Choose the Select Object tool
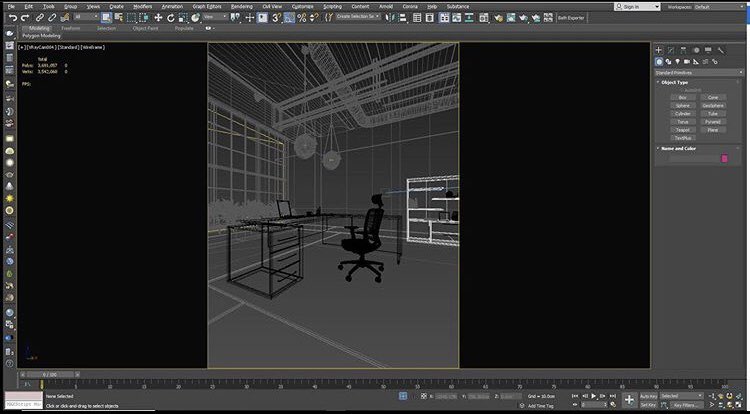Viewport: 750px width, 414px height. tap(106, 18)
